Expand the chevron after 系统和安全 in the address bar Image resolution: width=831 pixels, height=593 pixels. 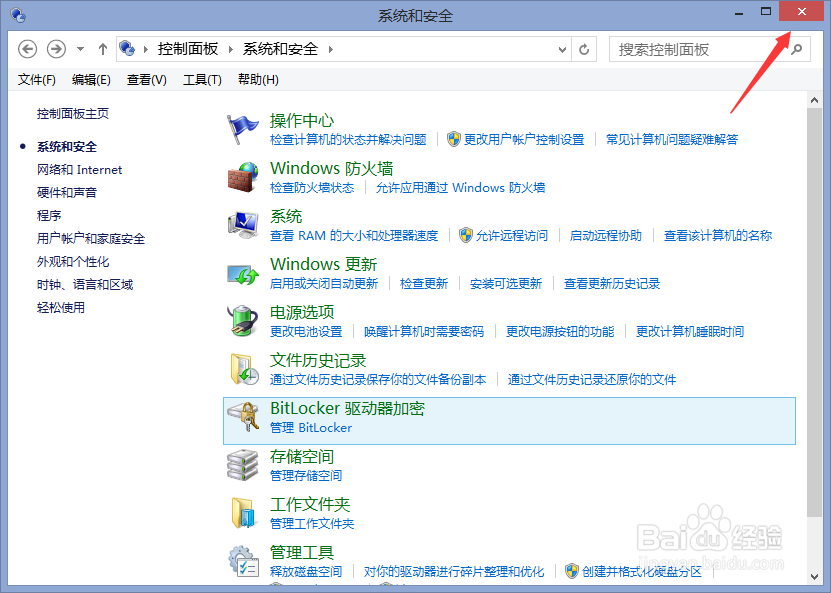(x=331, y=49)
